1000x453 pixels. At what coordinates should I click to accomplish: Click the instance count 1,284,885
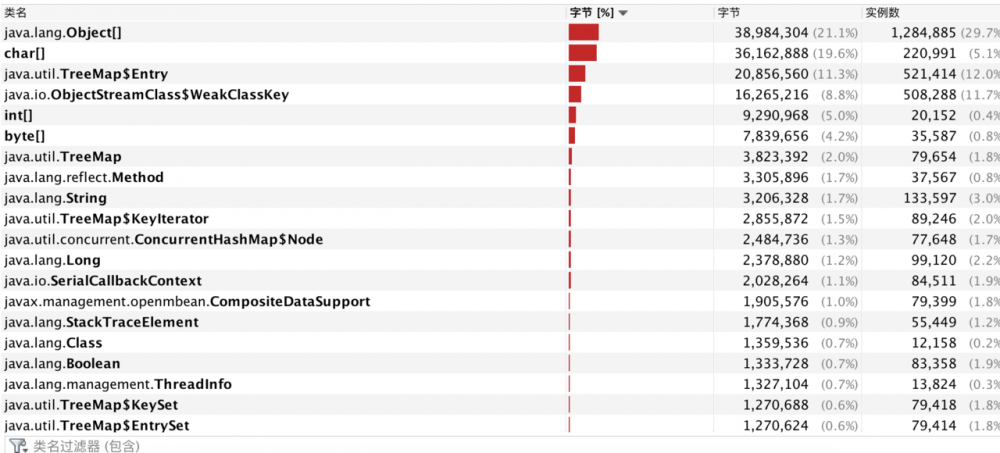click(x=923, y=33)
